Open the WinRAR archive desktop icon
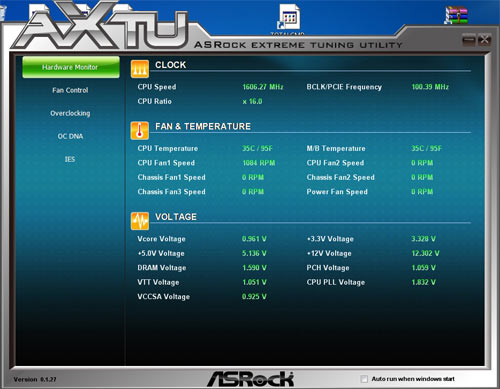 tap(456, 15)
